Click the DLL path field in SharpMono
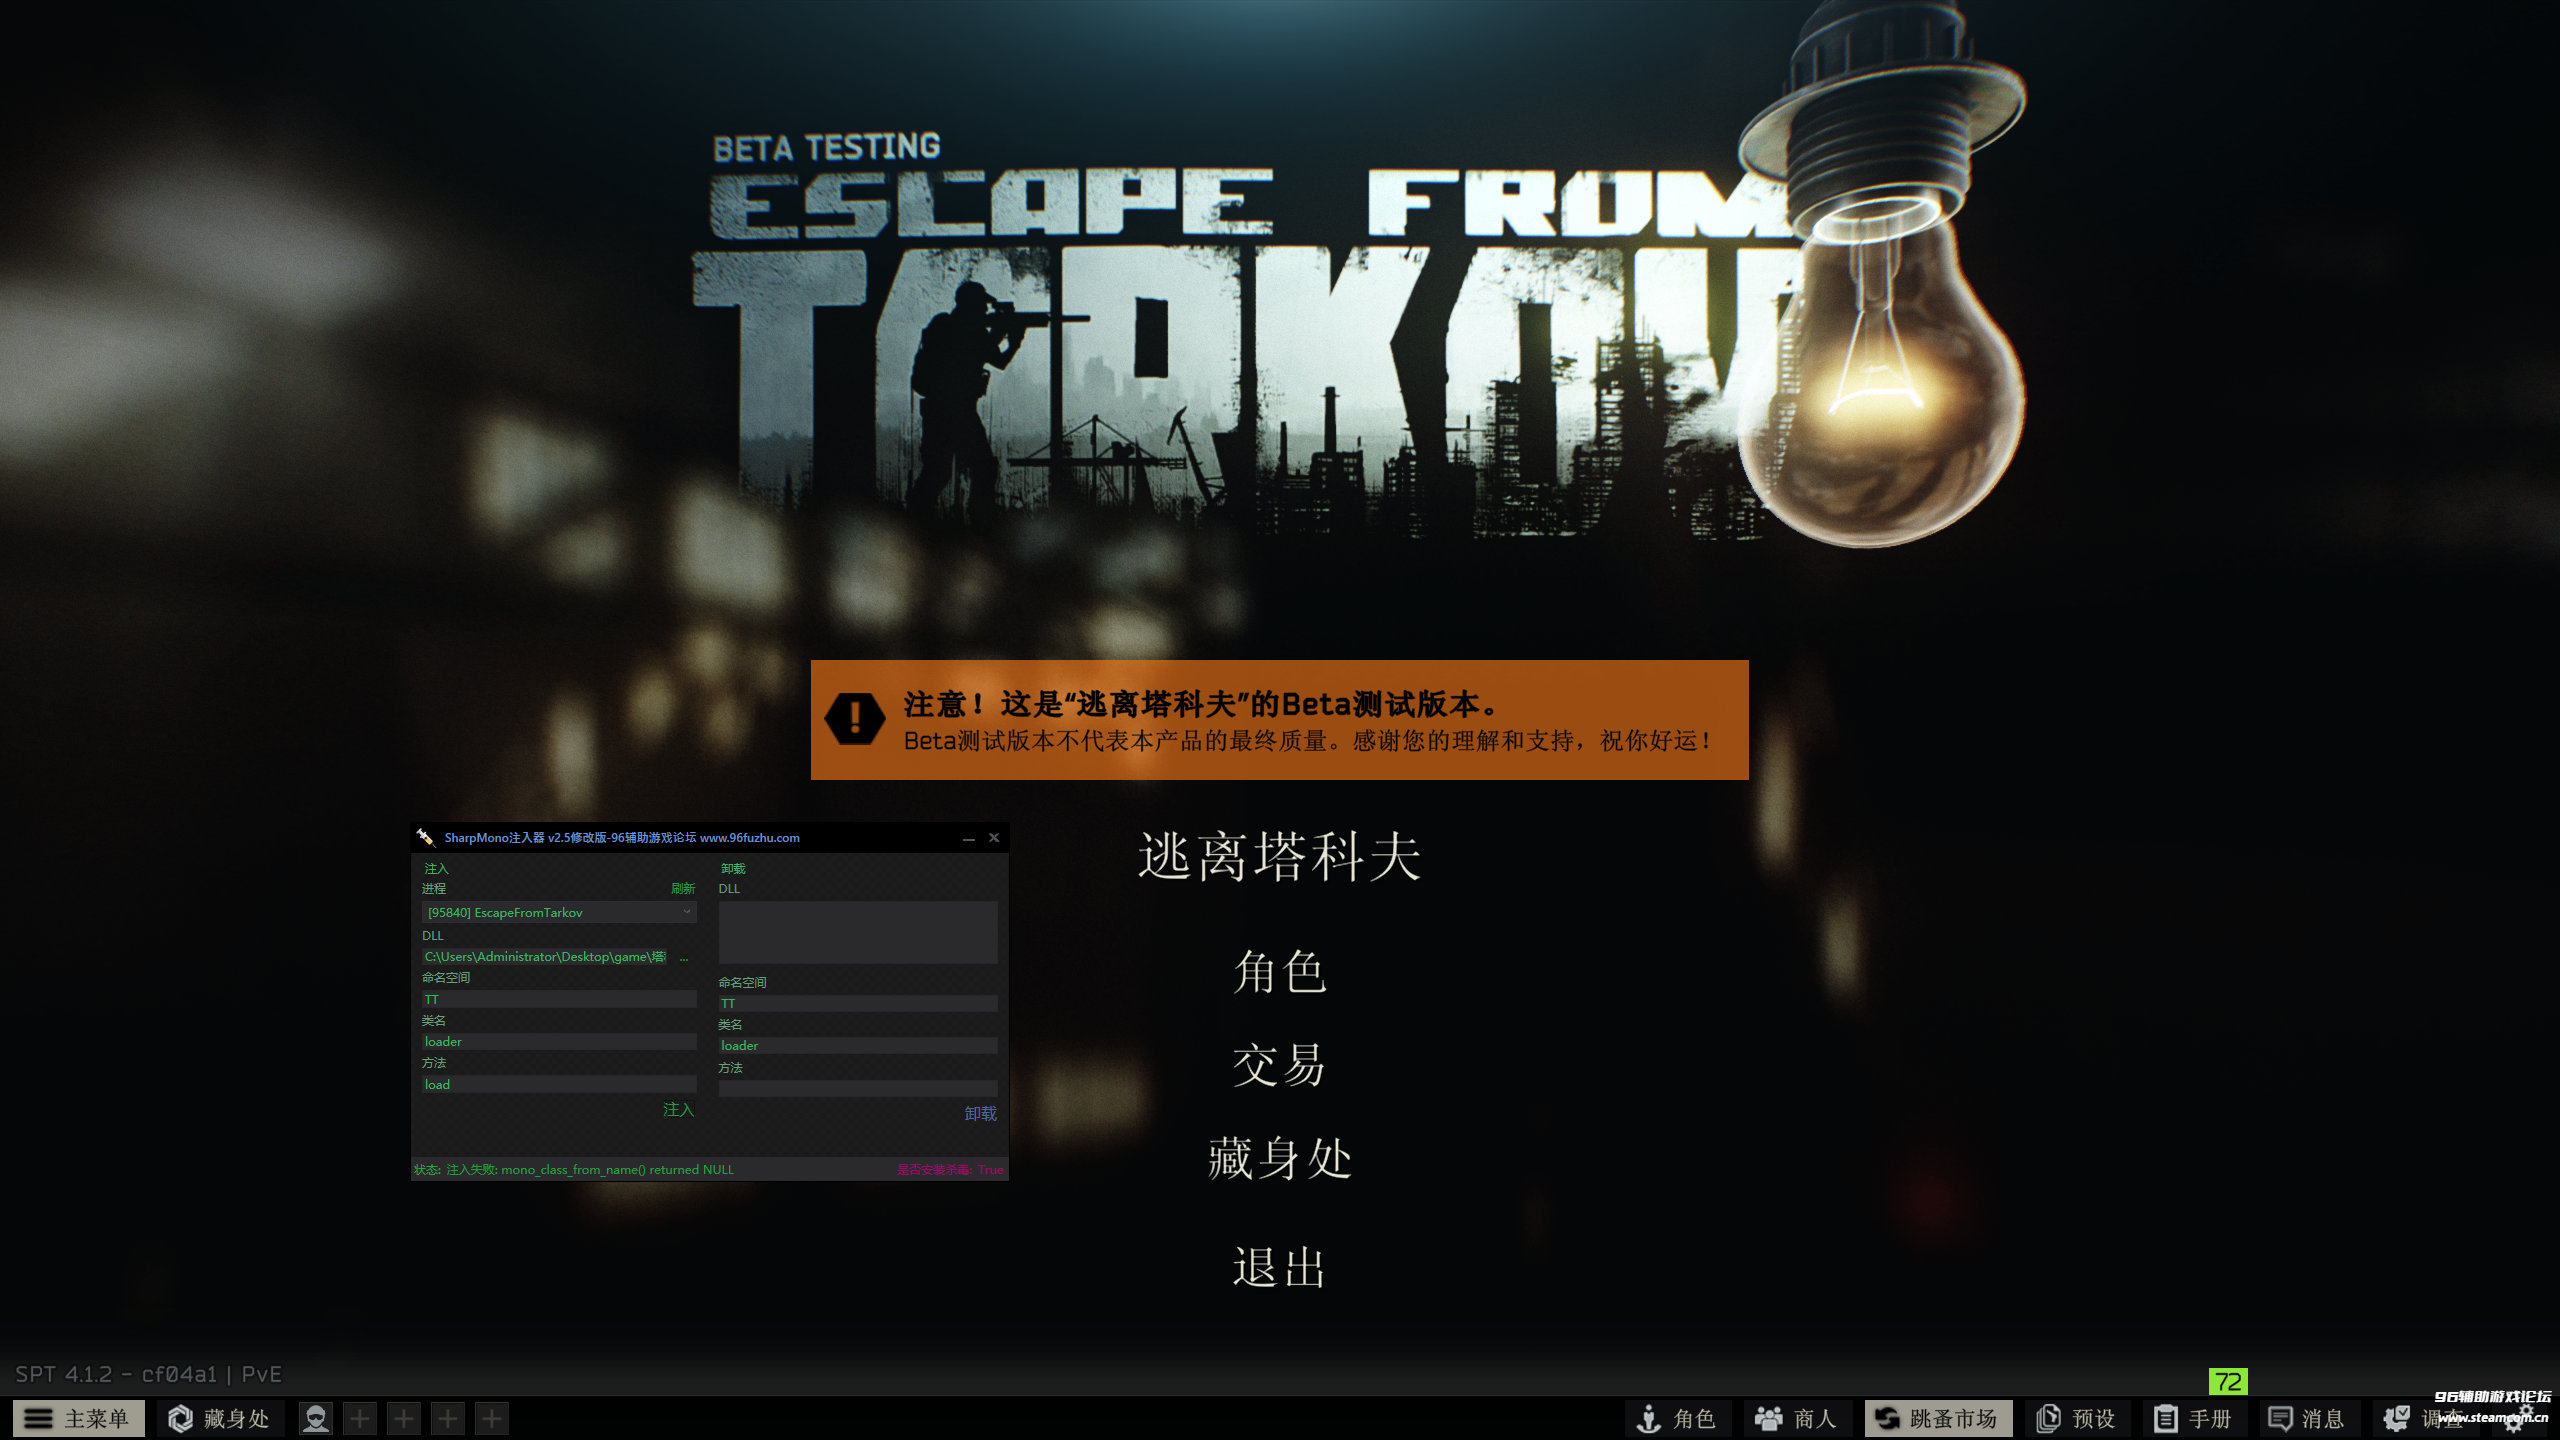The height and width of the screenshot is (1440, 2560). click(x=546, y=957)
